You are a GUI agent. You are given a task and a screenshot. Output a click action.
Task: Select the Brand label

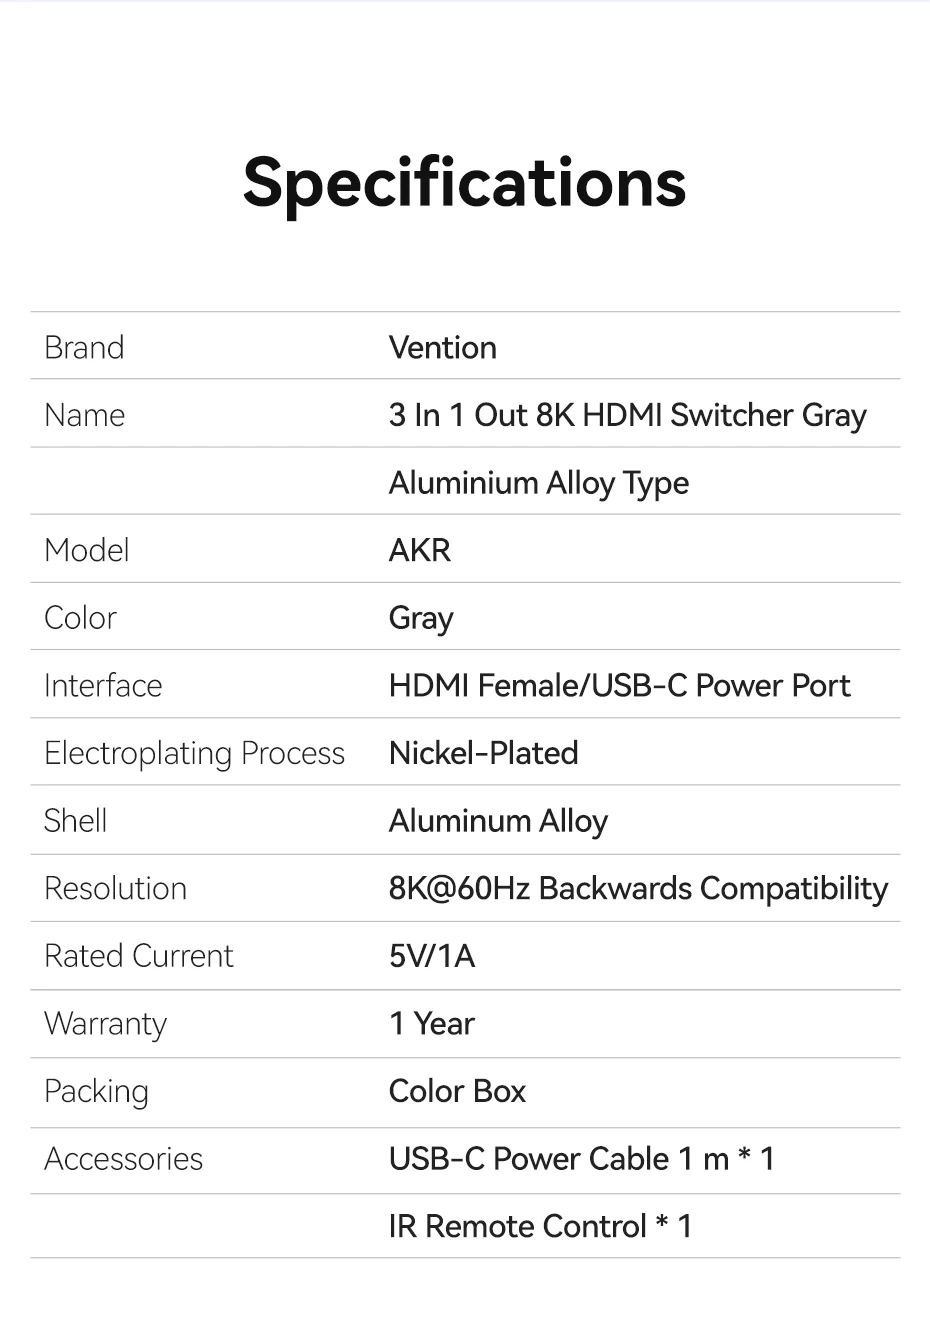84,348
